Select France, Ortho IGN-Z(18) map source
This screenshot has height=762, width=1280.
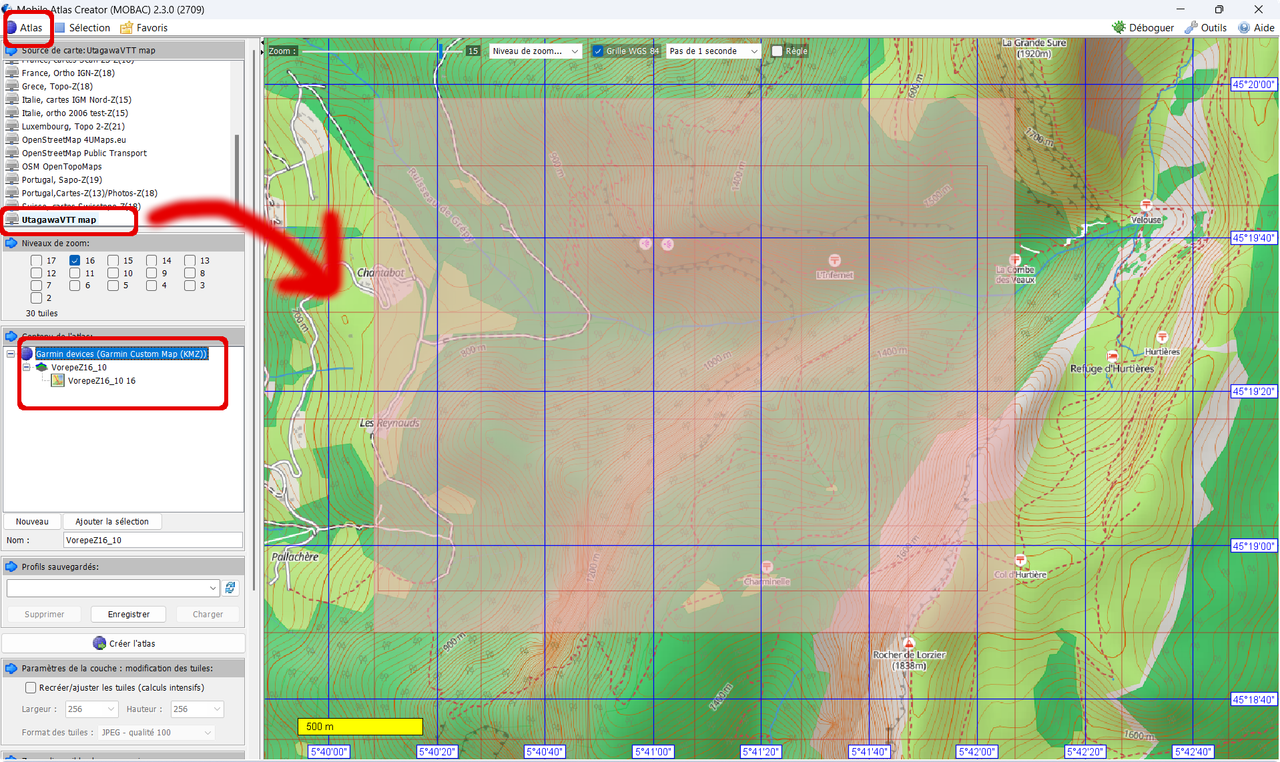pos(68,73)
